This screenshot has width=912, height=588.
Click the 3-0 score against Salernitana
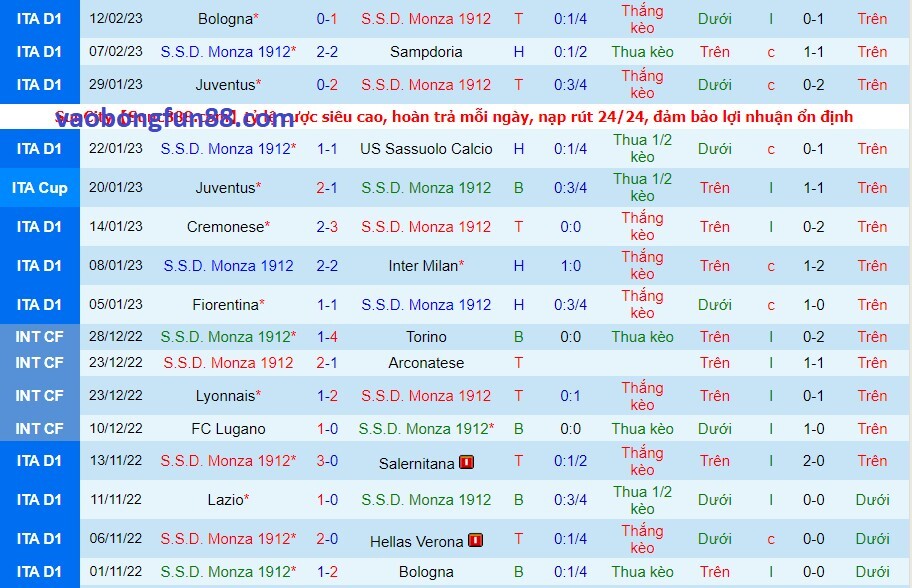pyautogui.click(x=327, y=461)
